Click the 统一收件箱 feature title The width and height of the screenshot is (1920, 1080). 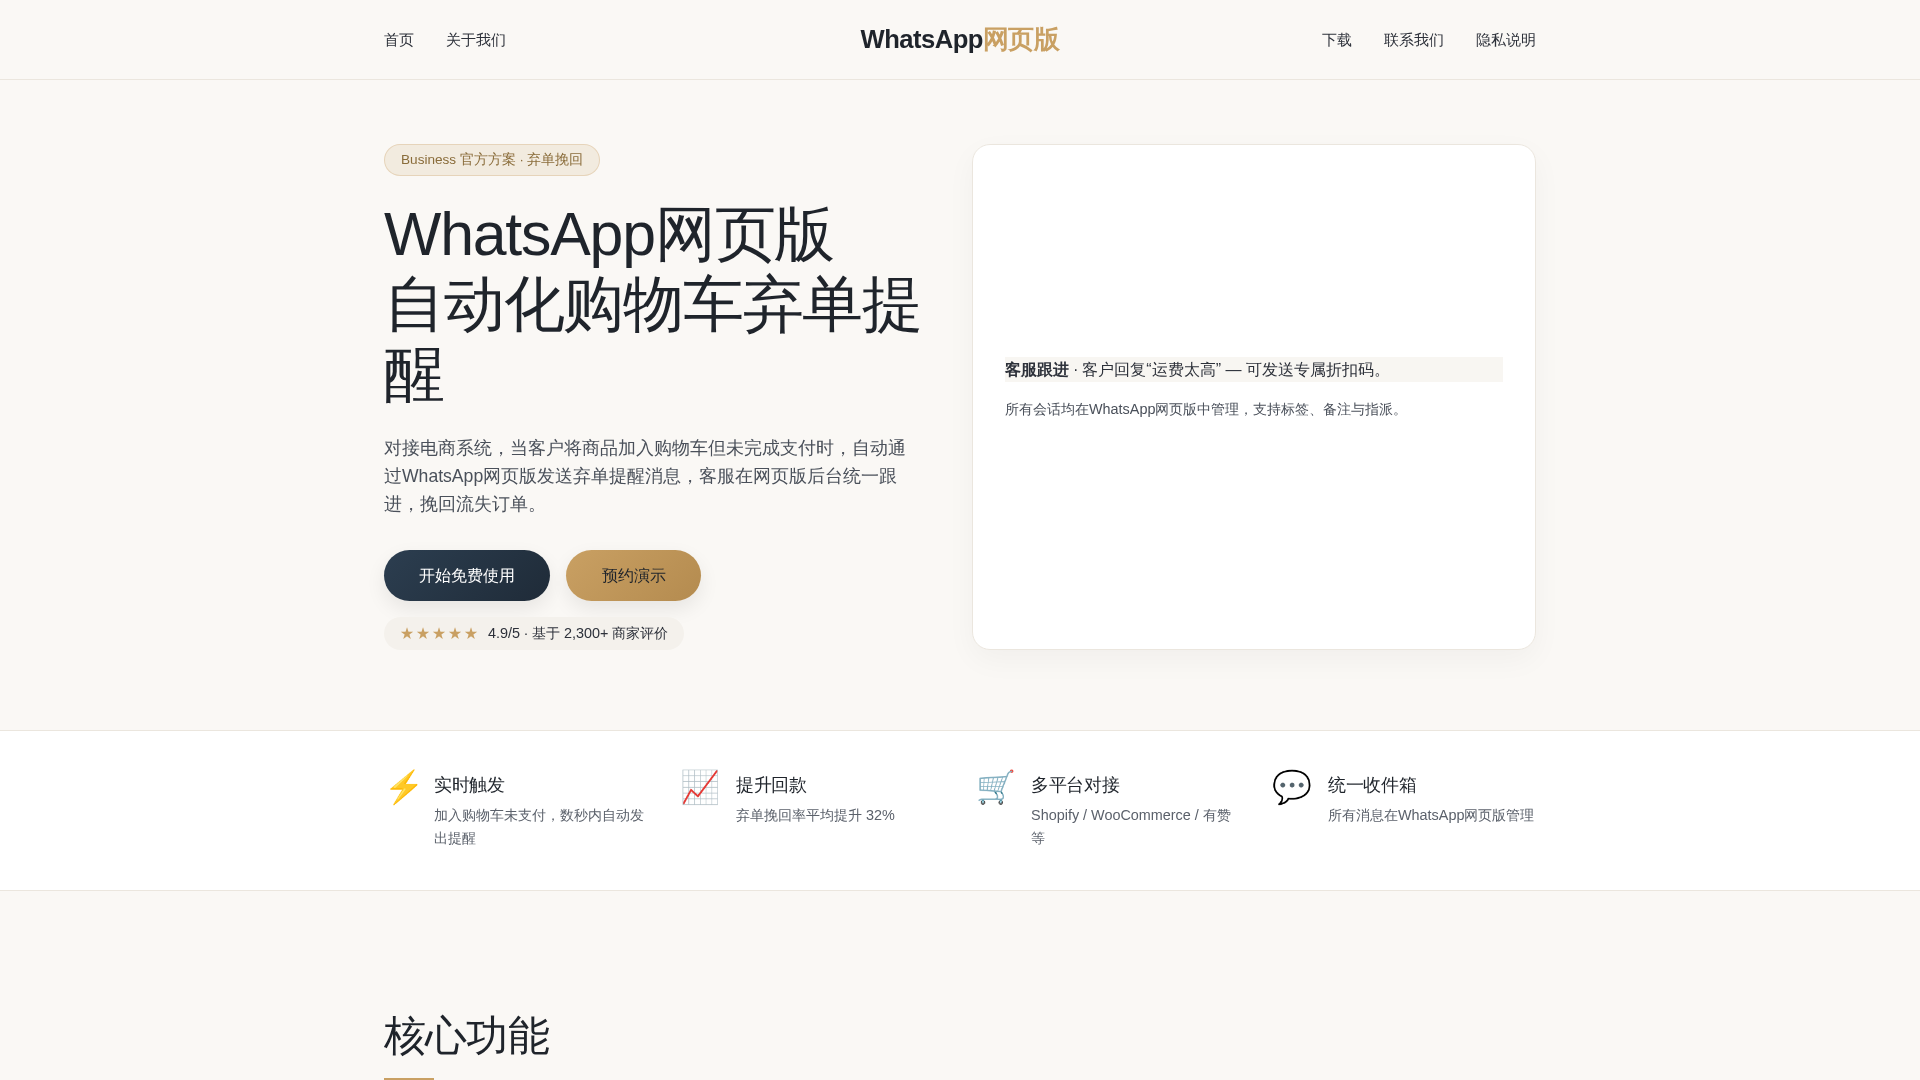pyautogui.click(x=1372, y=785)
